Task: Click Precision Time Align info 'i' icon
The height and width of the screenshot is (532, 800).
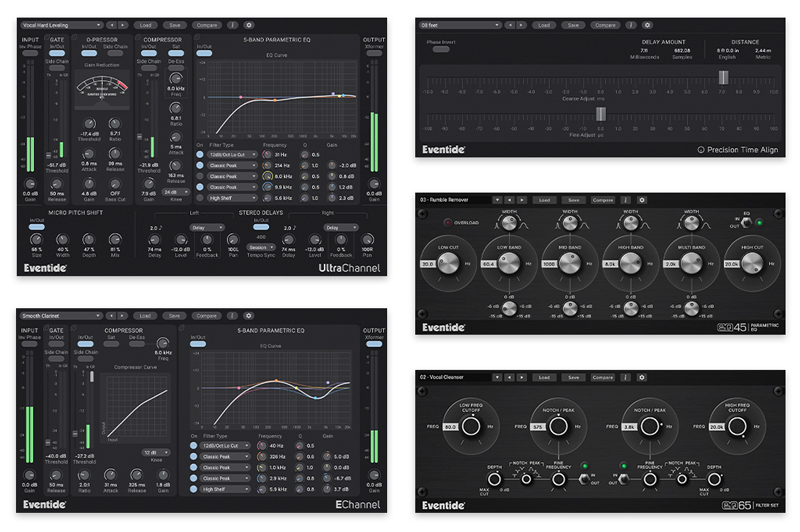Action: [x=631, y=25]
